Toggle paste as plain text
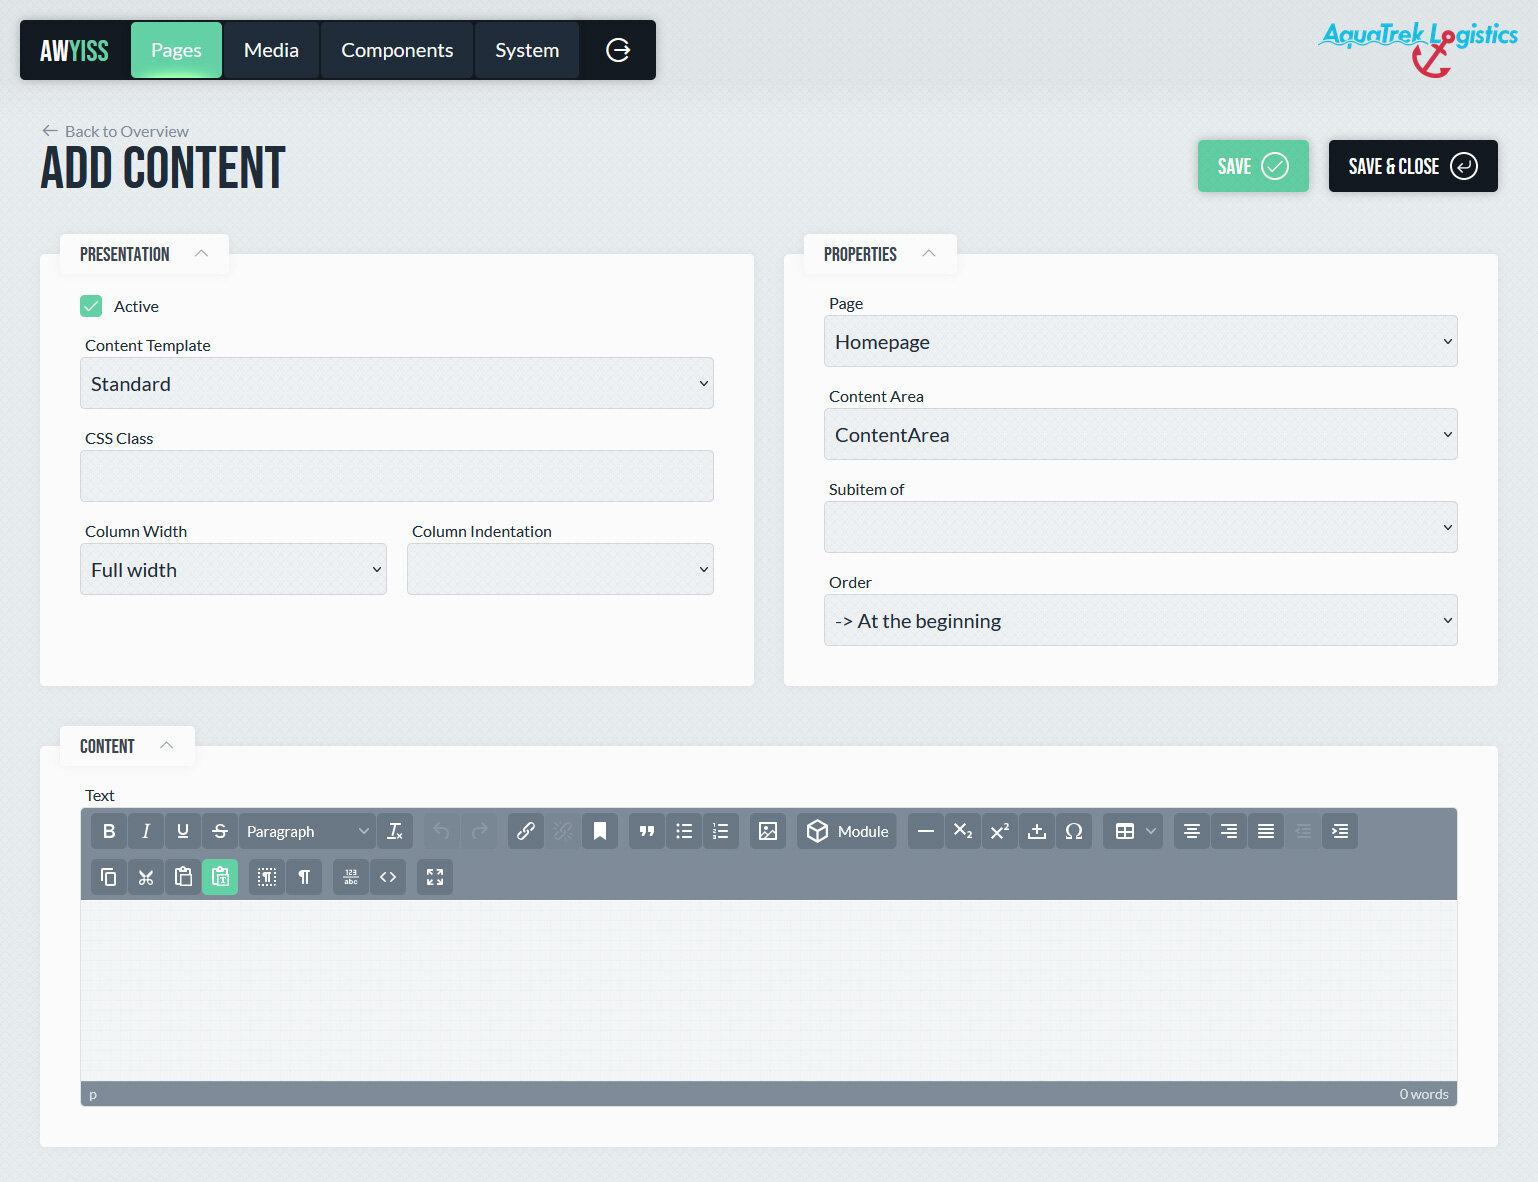Viewport: 1538px width, 1182px height. click(x=220, y=877)
